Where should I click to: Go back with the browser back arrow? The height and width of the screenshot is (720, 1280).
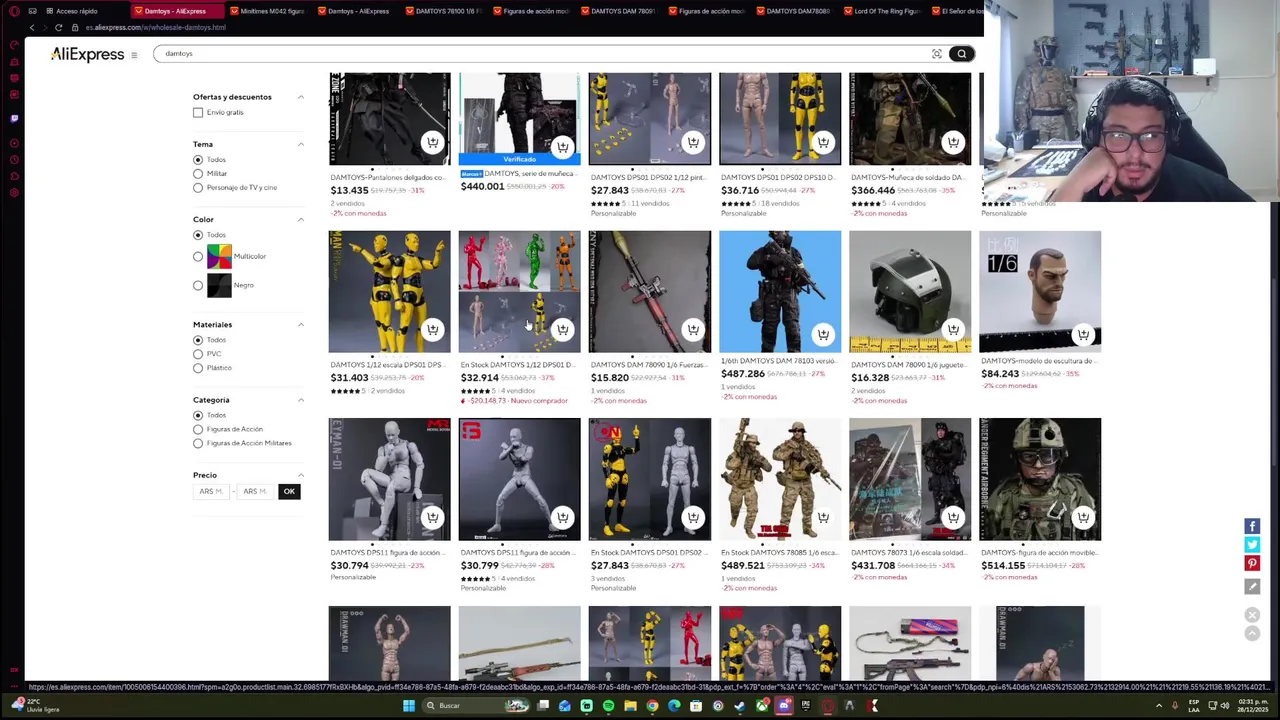pos(31,27)
